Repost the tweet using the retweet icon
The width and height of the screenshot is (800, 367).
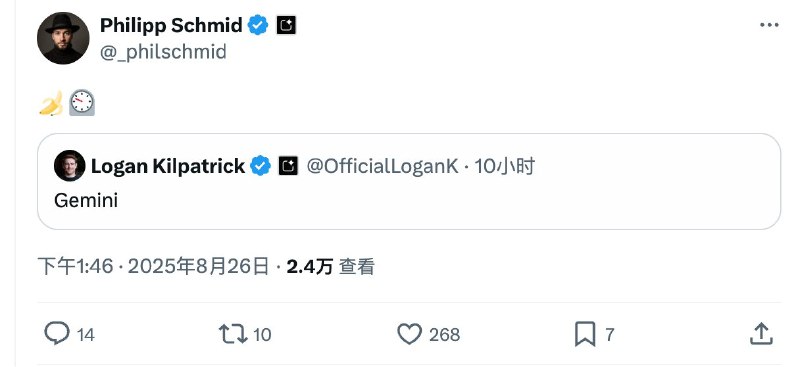click(x=233, y=334)
